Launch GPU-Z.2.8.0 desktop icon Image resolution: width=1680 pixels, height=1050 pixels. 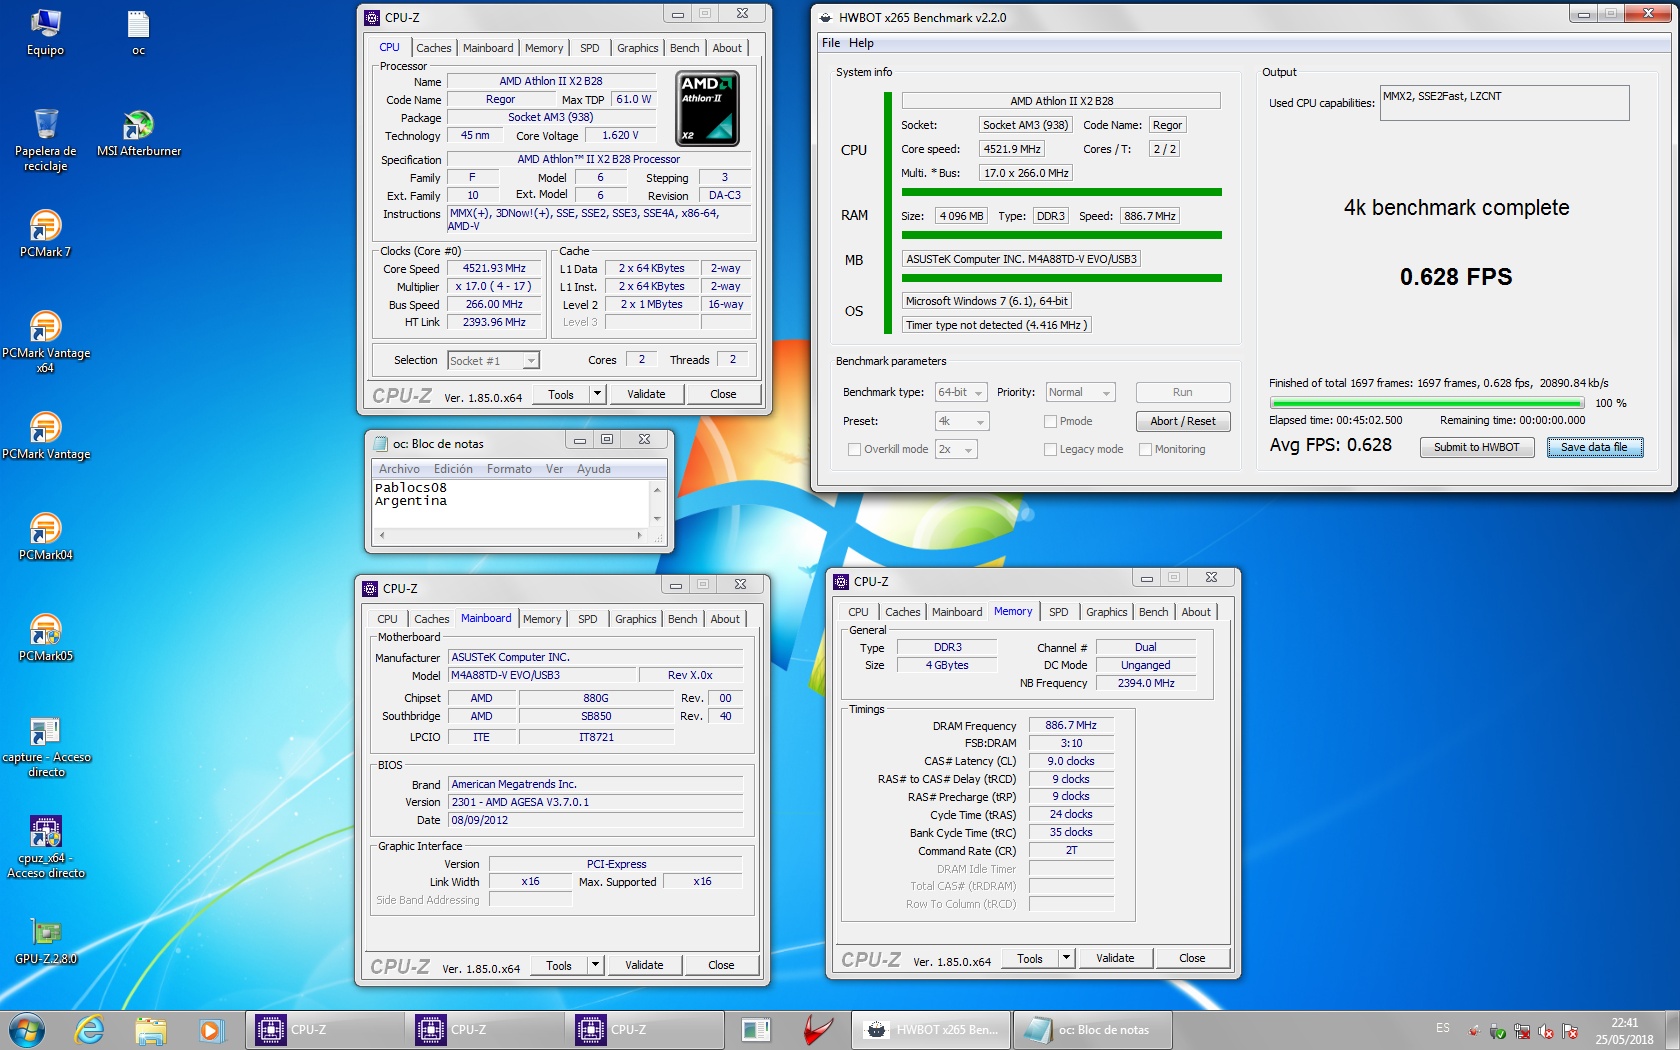pos(45,941)
